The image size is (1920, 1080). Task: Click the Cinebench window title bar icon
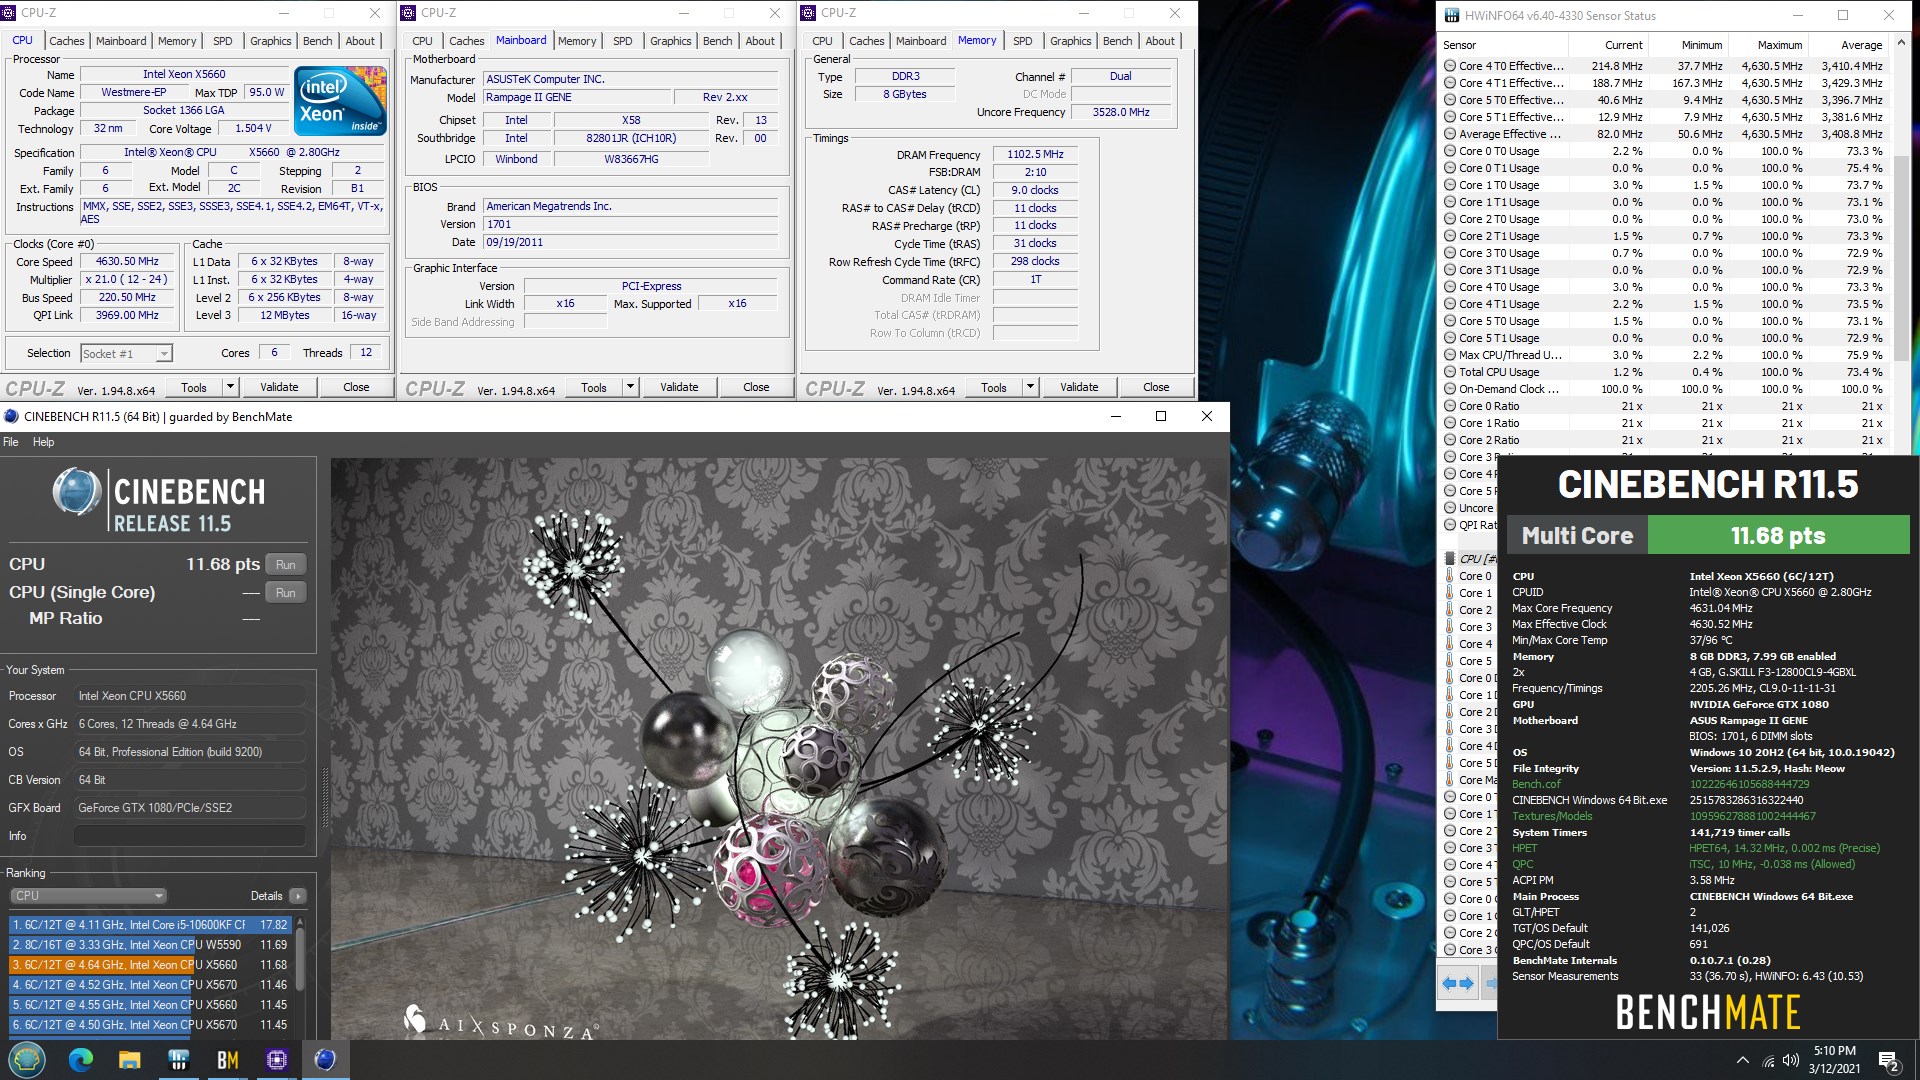[x=11, y=416]
